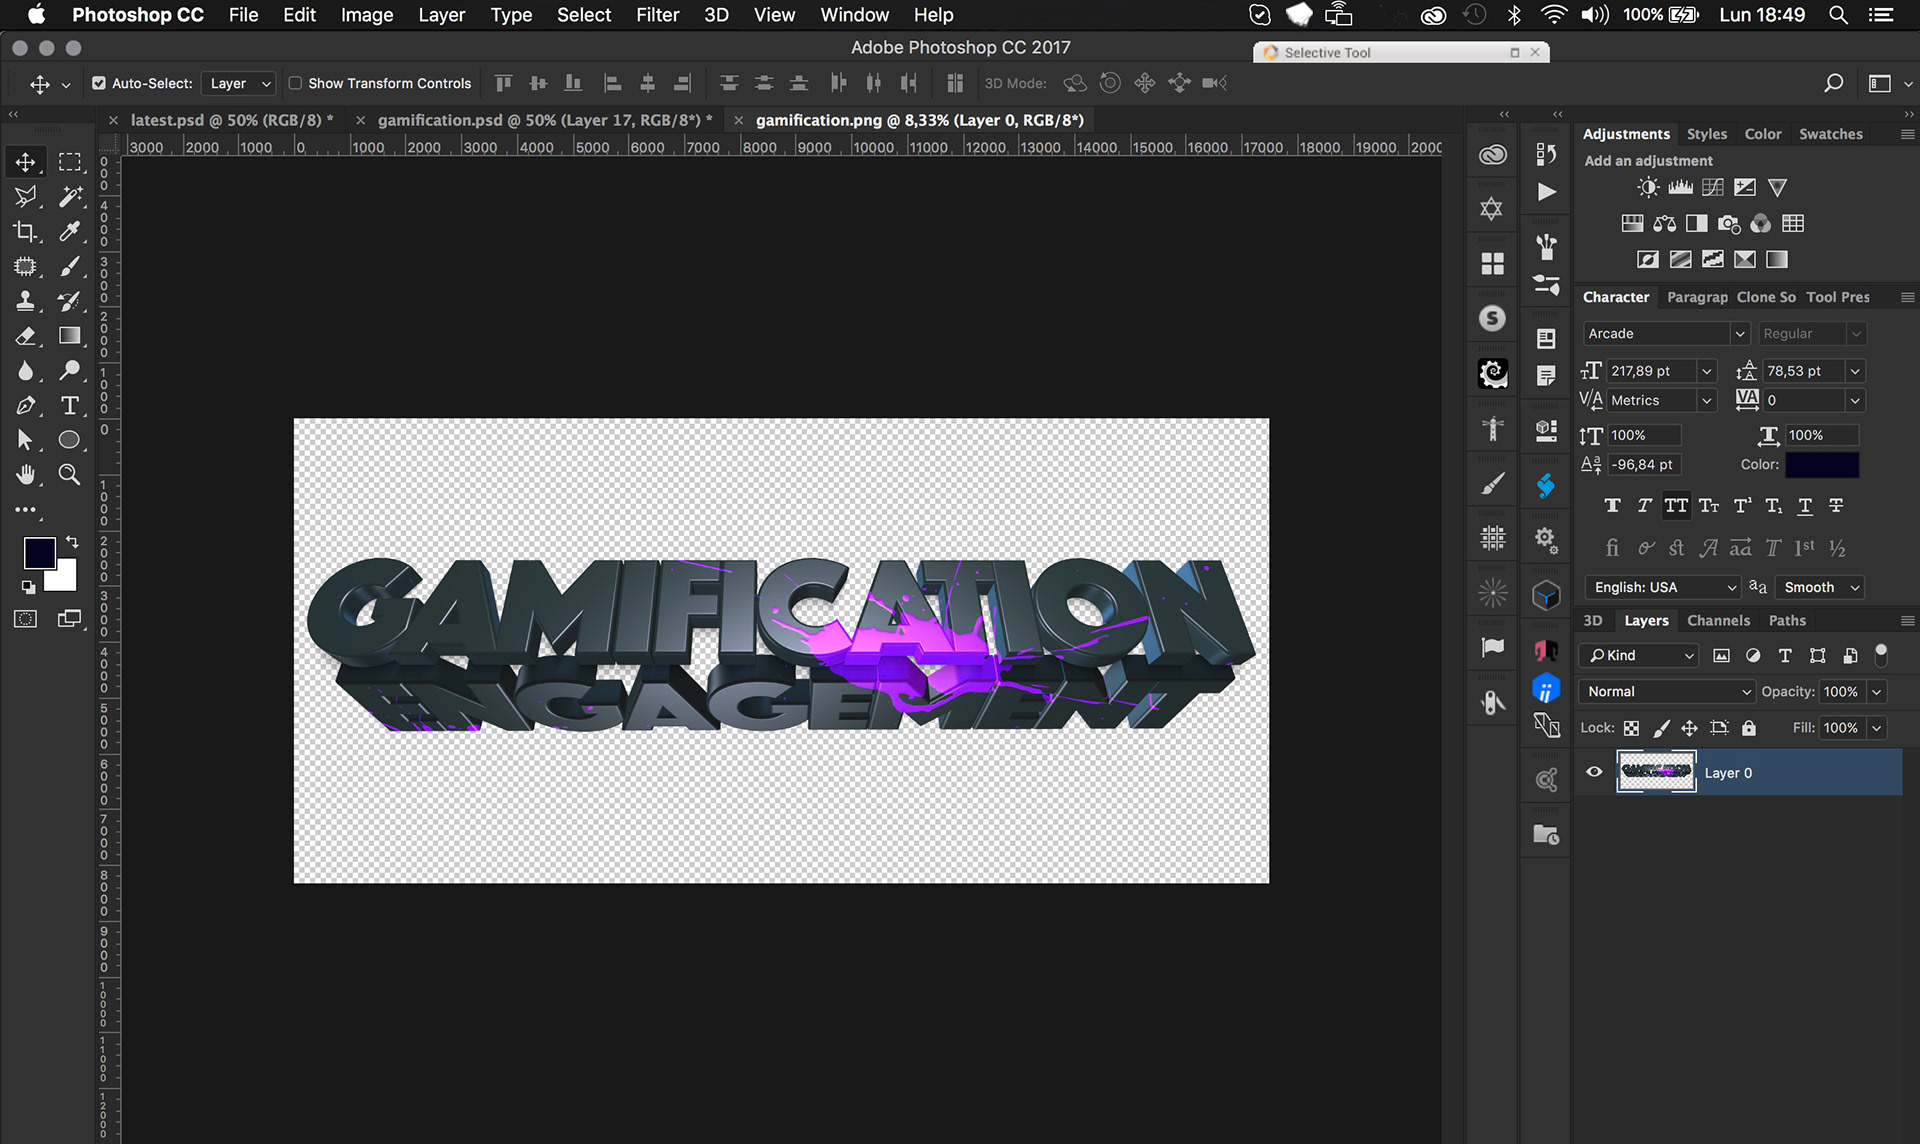Select the Zoom tool

point(69,474)
